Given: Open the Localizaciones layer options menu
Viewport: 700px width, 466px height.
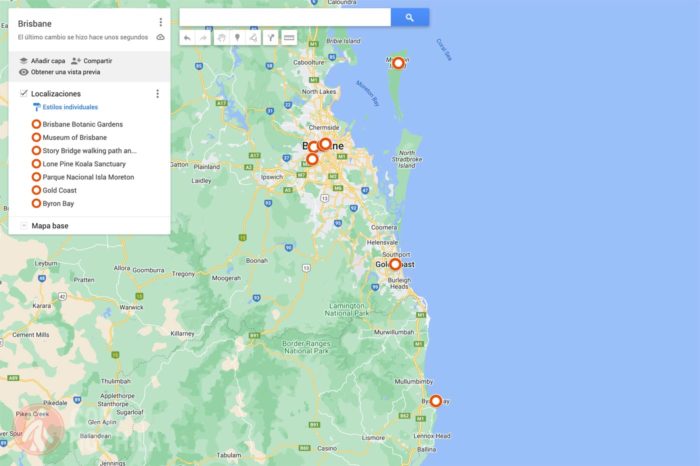Looking at the screenshot, I should point(157,94).
